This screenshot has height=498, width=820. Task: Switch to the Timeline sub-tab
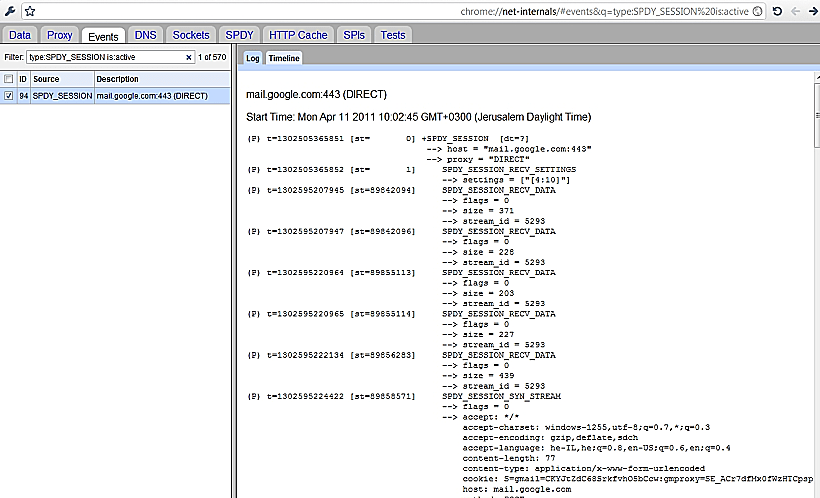pos(283,59)
